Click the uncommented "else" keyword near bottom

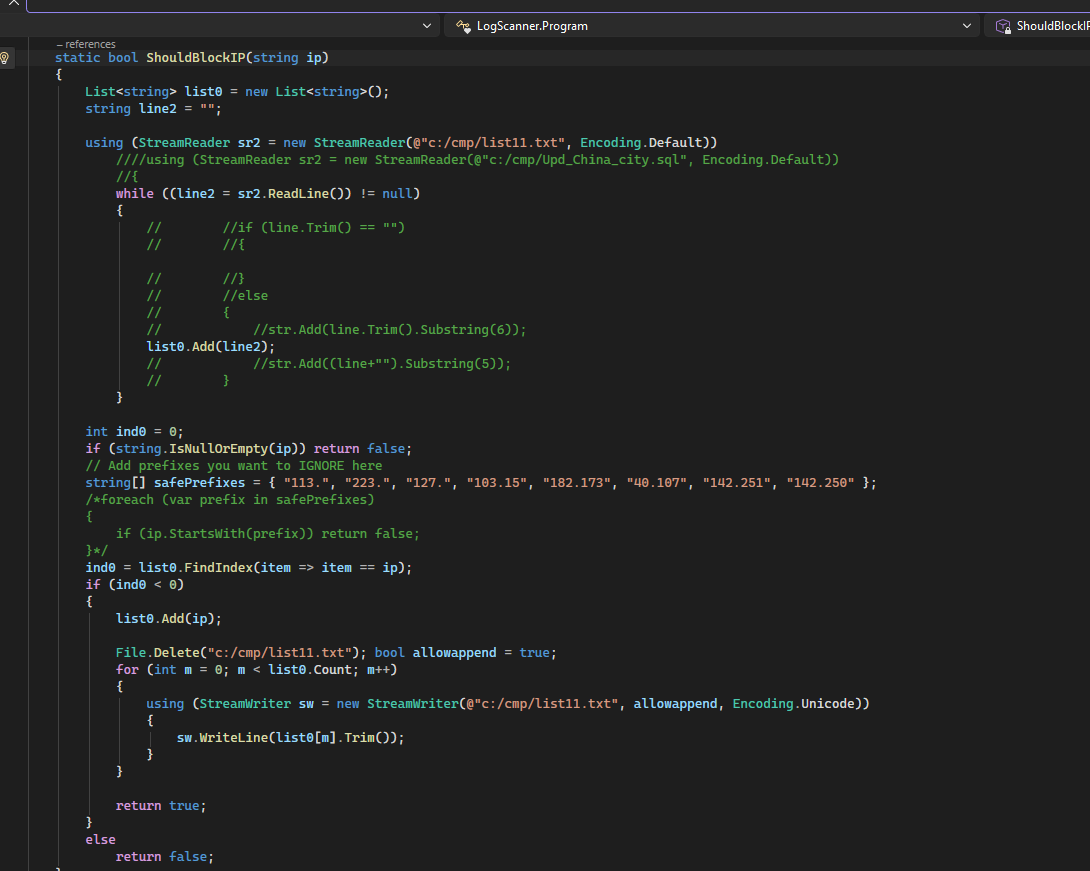[x=100, y=840]
